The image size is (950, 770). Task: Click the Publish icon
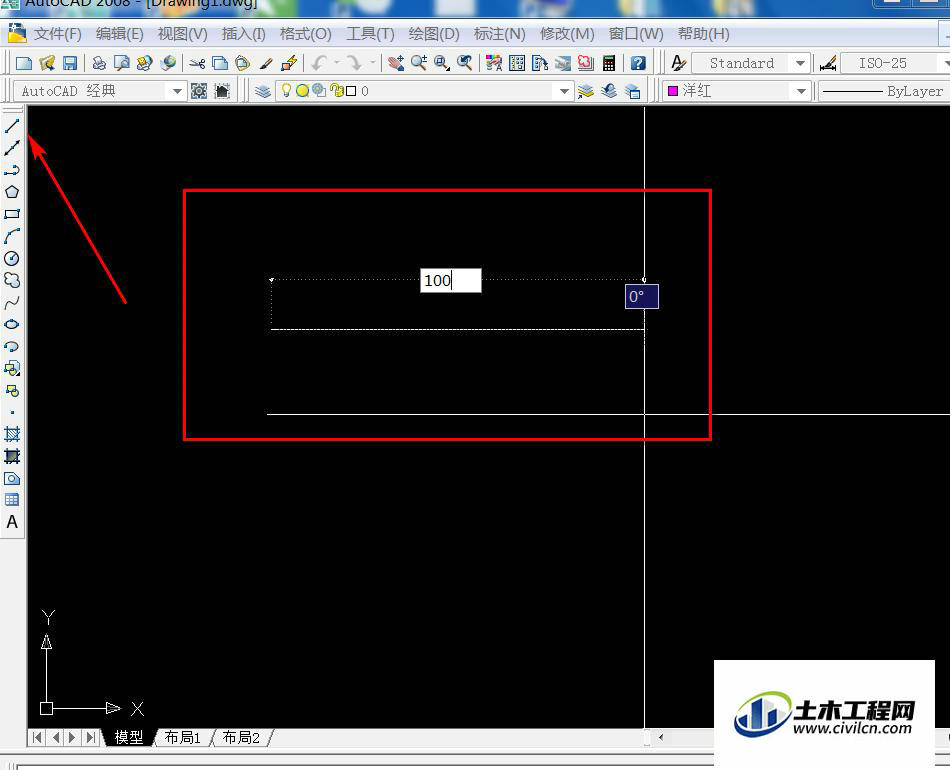click(145, 63)
